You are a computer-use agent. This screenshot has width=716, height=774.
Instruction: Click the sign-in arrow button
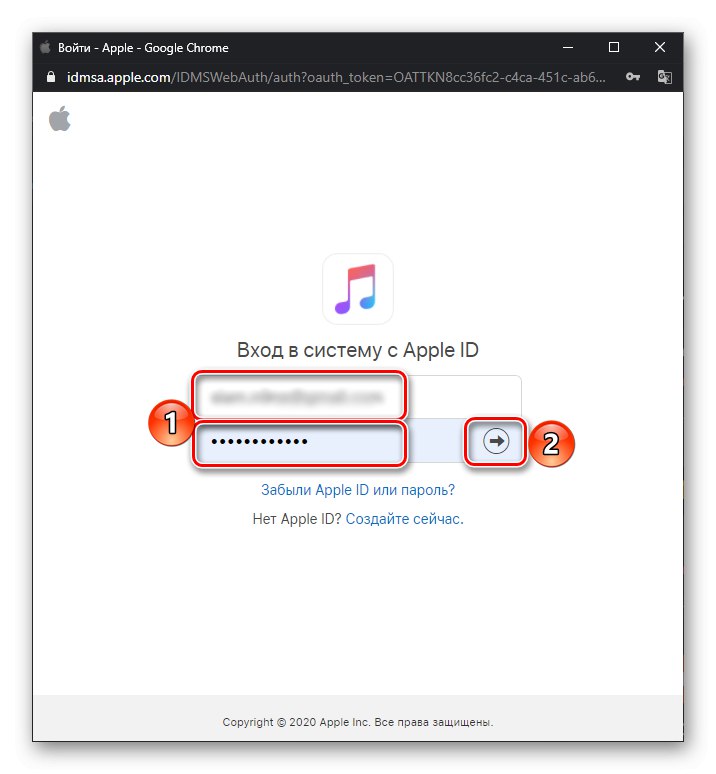[x=496, y=441]
